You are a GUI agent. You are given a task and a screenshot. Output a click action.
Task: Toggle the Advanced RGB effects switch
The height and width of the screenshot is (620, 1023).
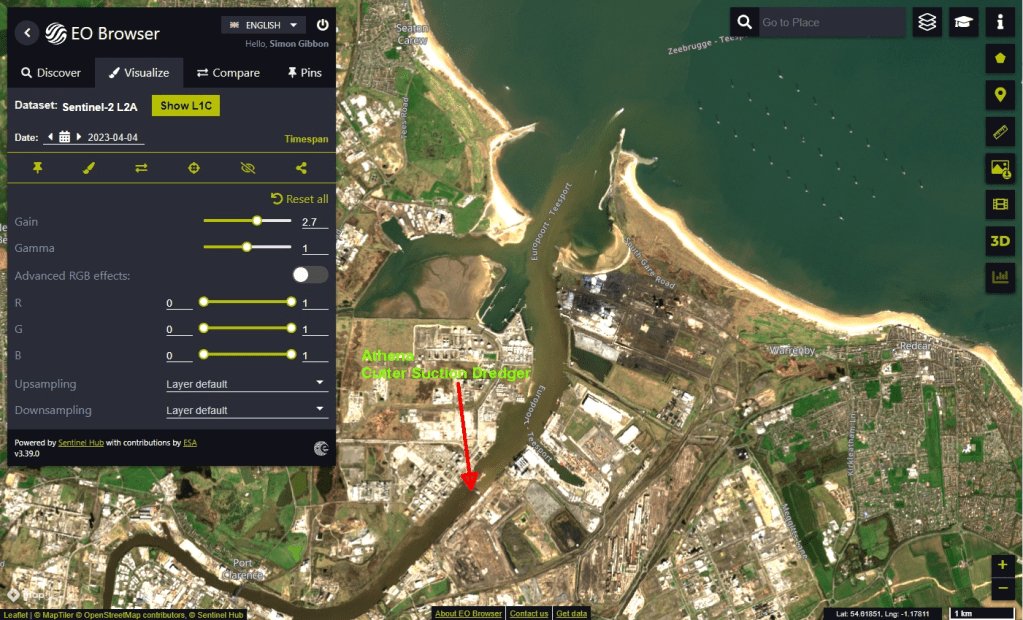310,275
